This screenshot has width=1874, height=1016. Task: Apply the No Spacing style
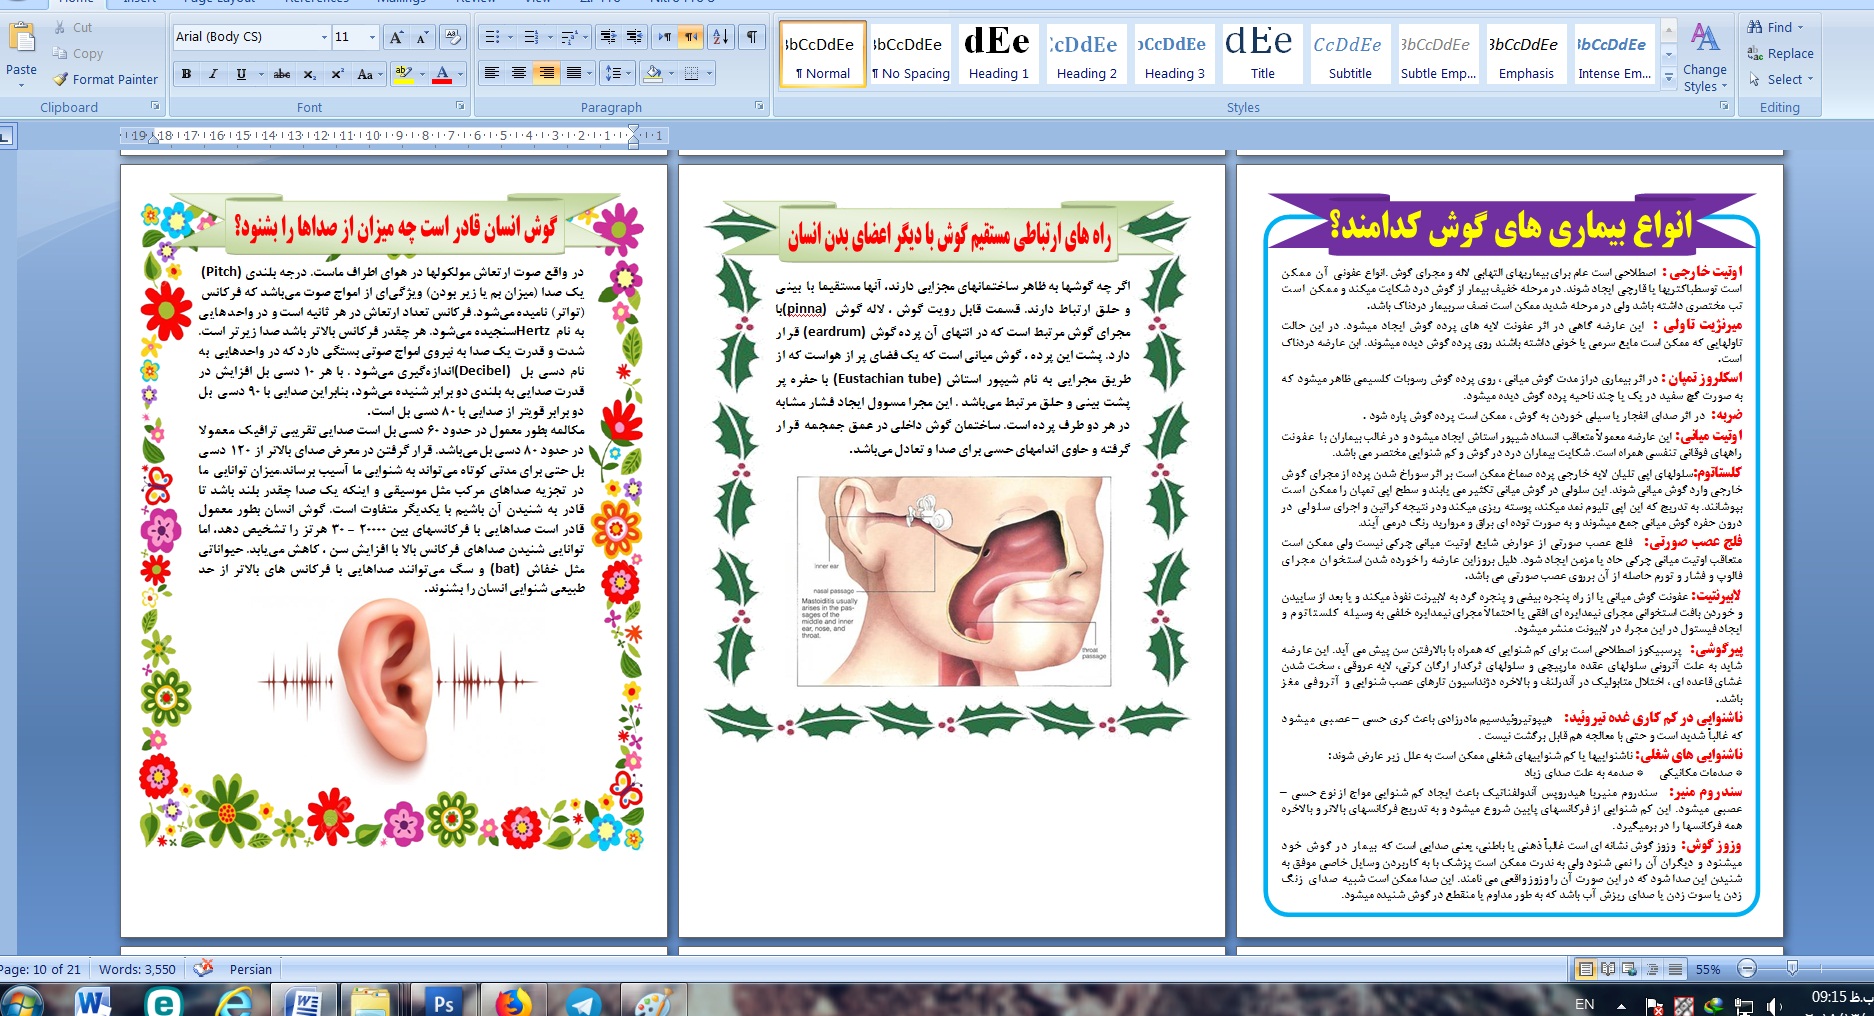click(910, 53)
